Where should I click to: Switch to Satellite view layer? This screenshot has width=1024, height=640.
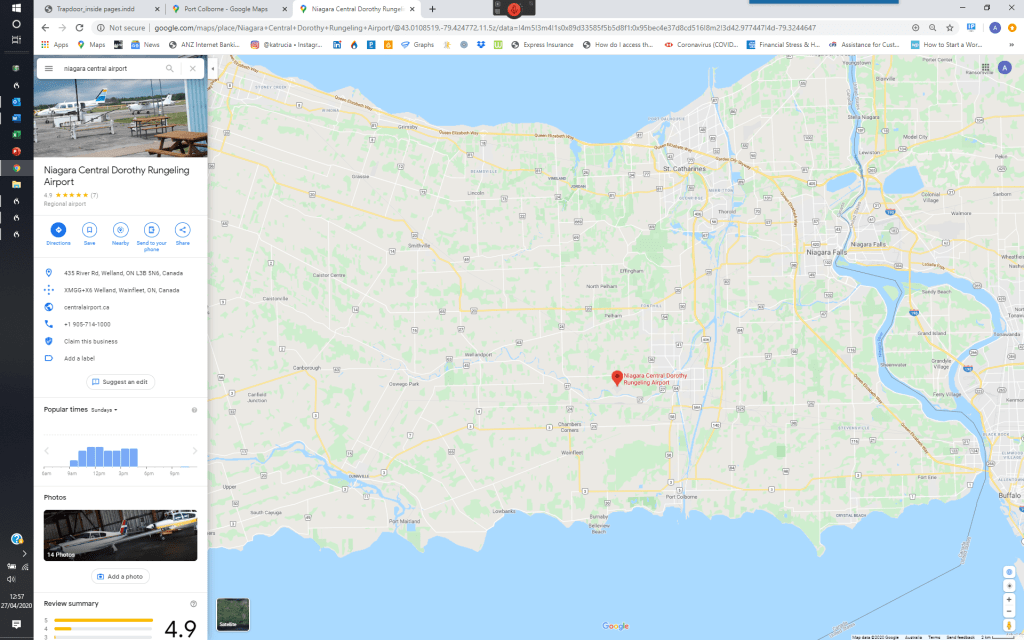(232, 613)
